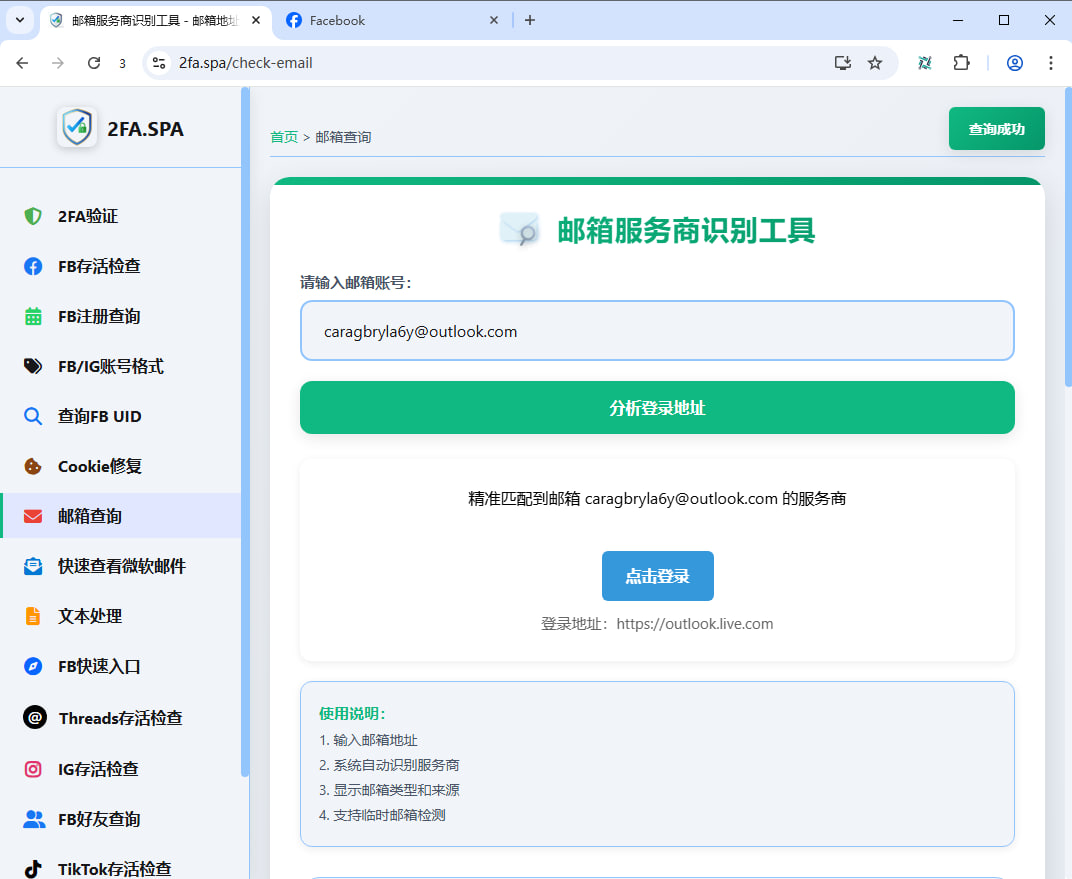Image resolution: width=1072 pixels, height=879 pixels.
Task: Open 快速查看微软邮件 page
Action: pos(120,566)
